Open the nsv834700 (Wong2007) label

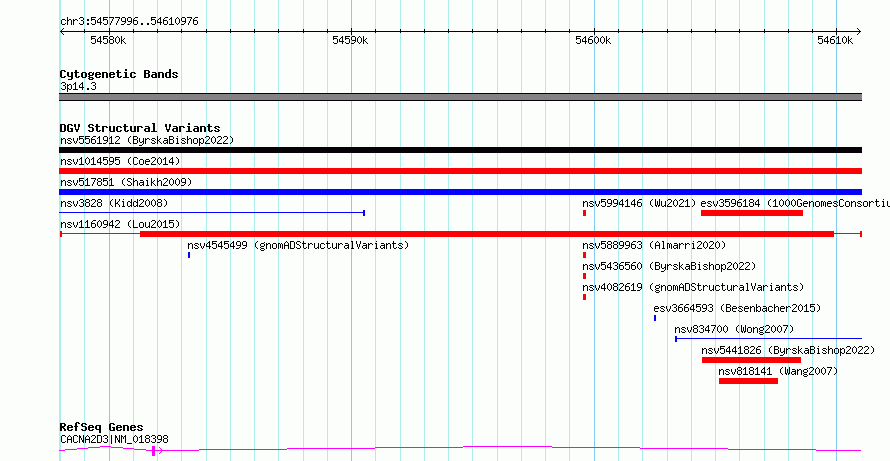point(734,329)
